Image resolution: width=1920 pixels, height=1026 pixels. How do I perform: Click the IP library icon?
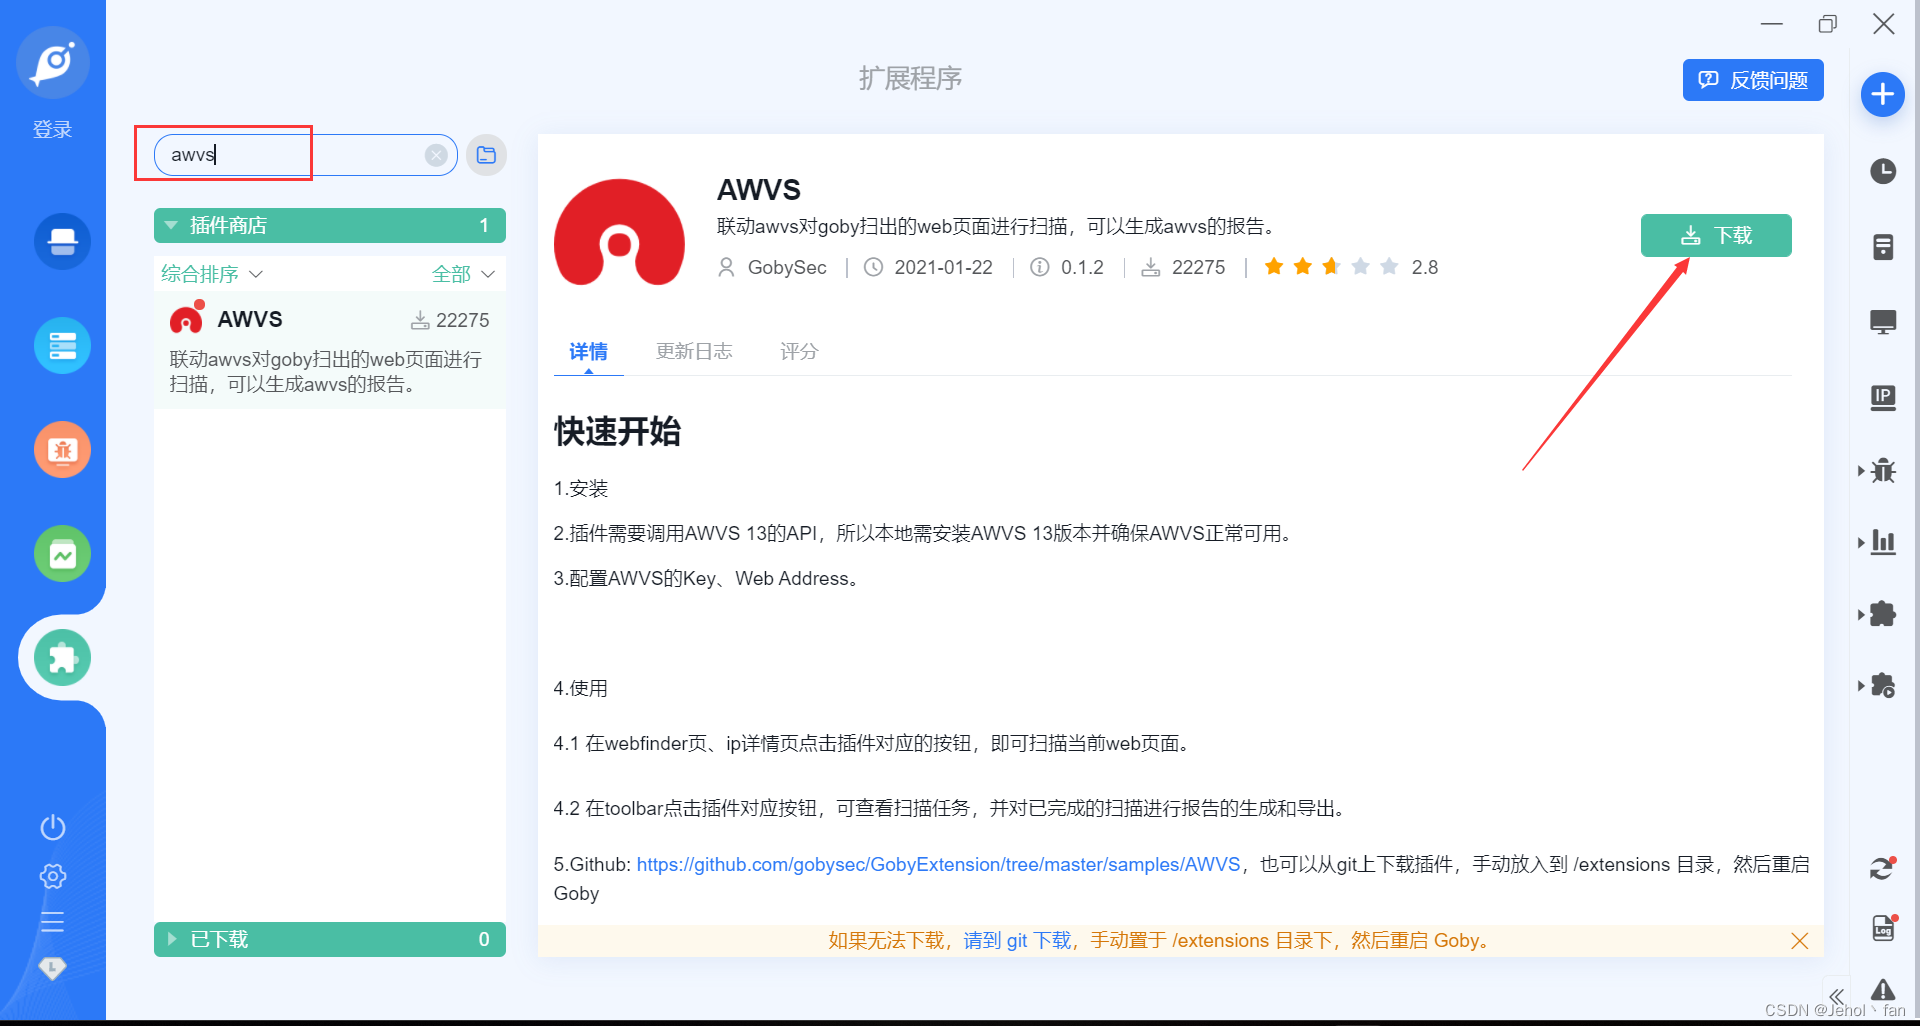coord(1883,398)
